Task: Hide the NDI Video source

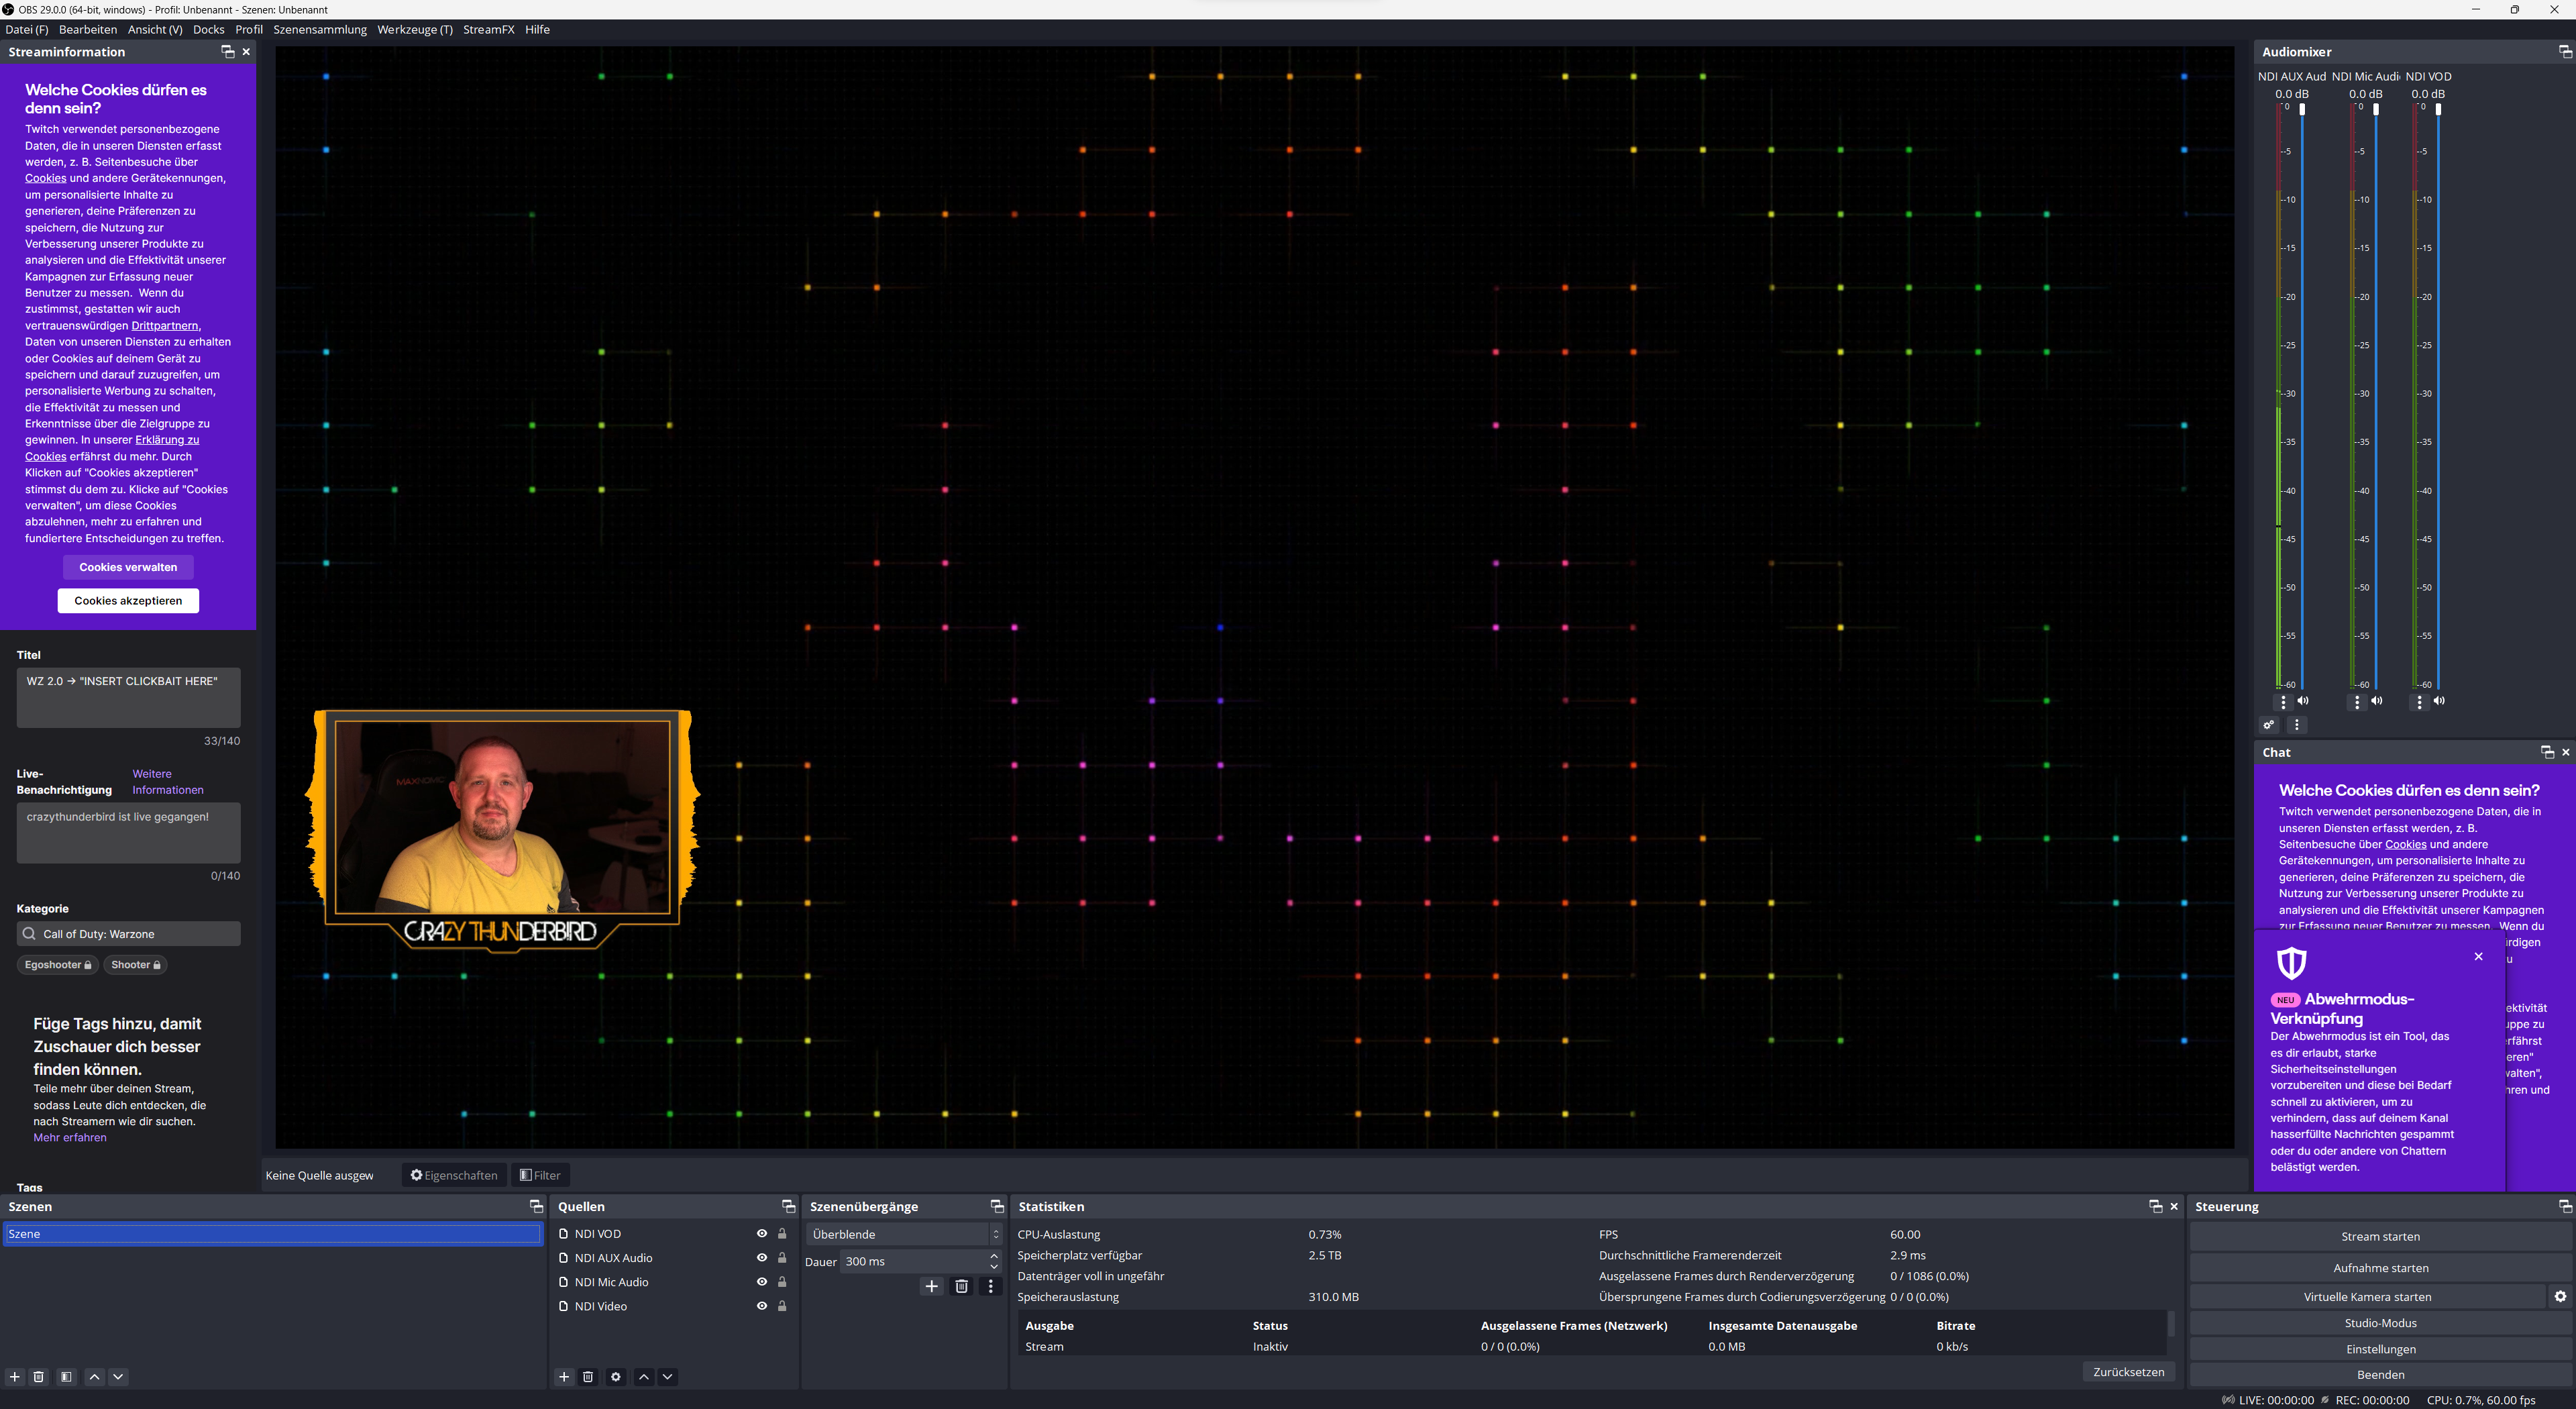Action: pos(761,1306)
